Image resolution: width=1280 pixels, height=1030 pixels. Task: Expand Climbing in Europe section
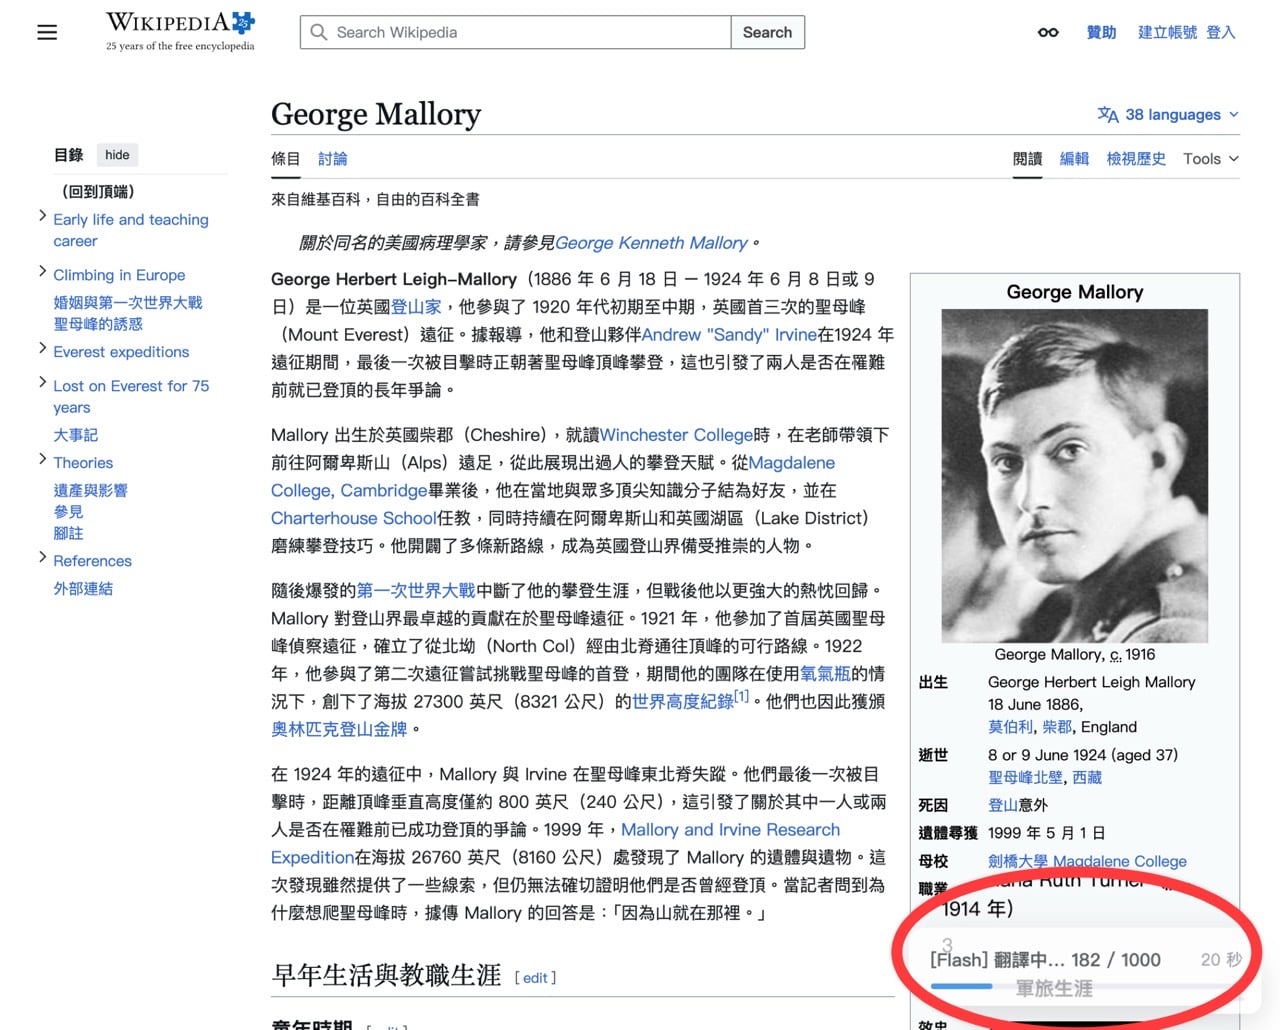click(42, 271)
